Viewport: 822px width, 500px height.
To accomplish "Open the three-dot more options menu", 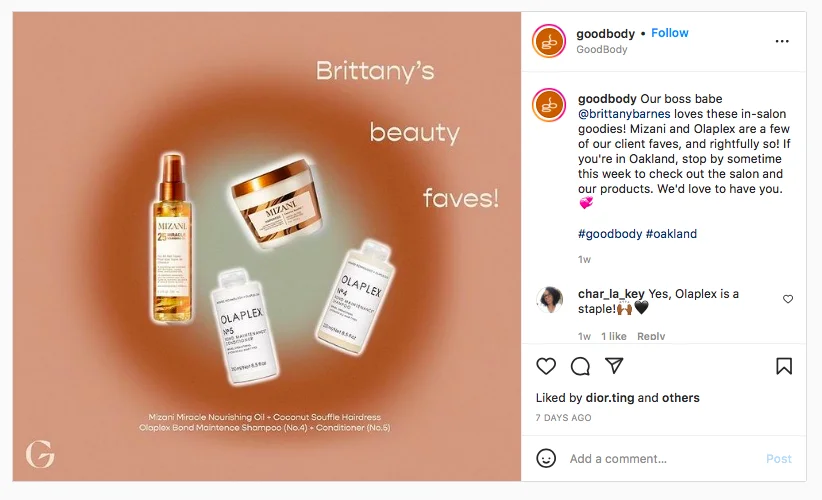I will pyautogui.click(x=782, y=41).
